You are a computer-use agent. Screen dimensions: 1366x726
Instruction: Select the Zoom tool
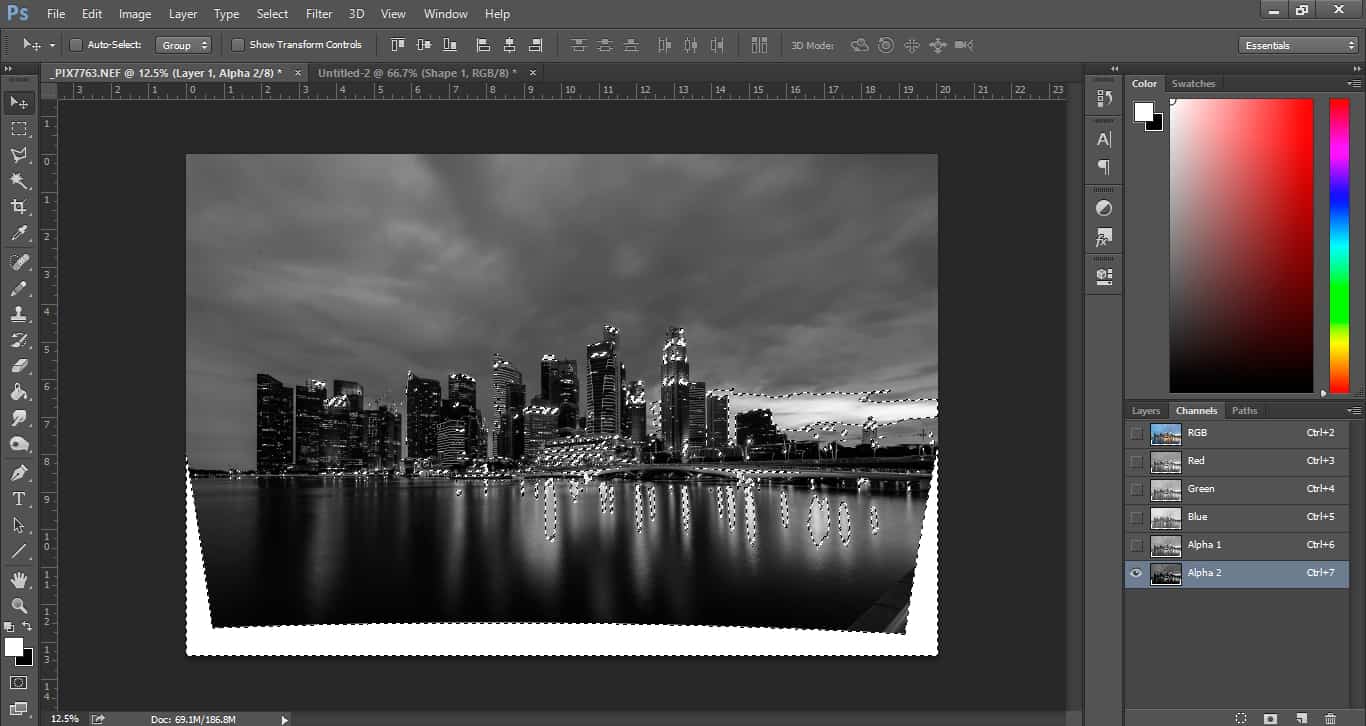tap(19, 605)
